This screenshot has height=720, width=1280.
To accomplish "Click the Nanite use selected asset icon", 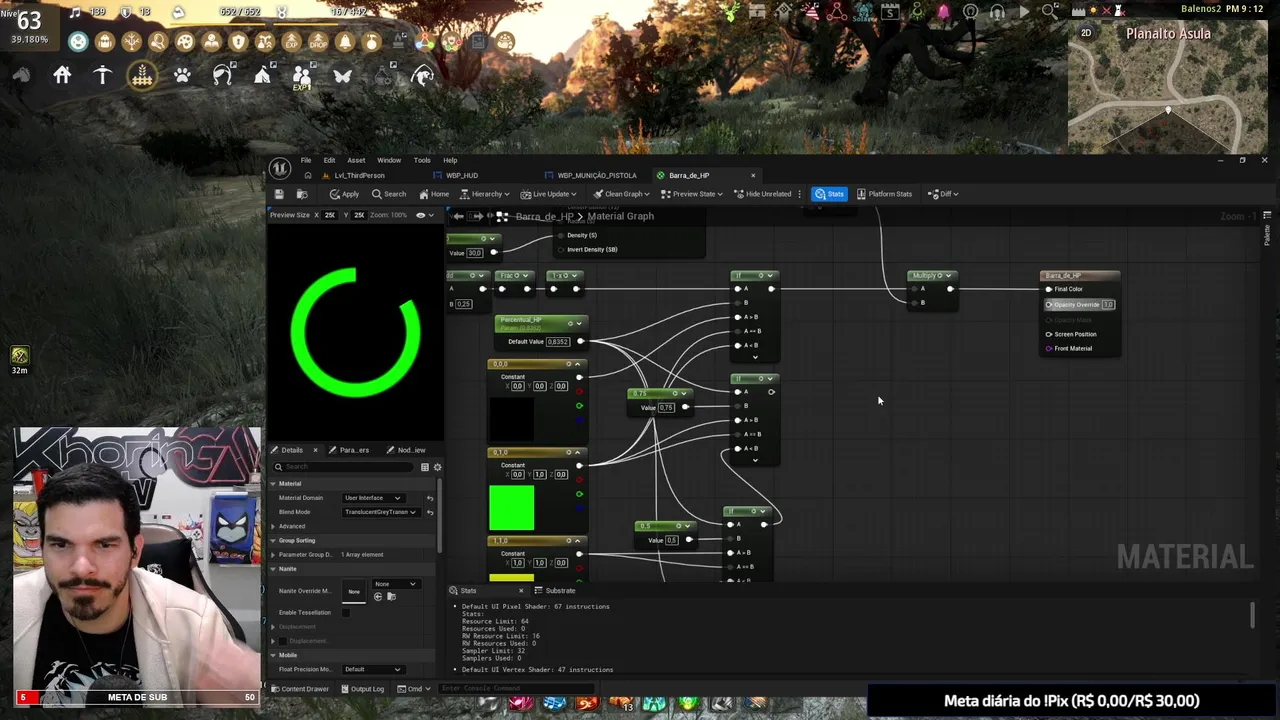I will 378,597.
